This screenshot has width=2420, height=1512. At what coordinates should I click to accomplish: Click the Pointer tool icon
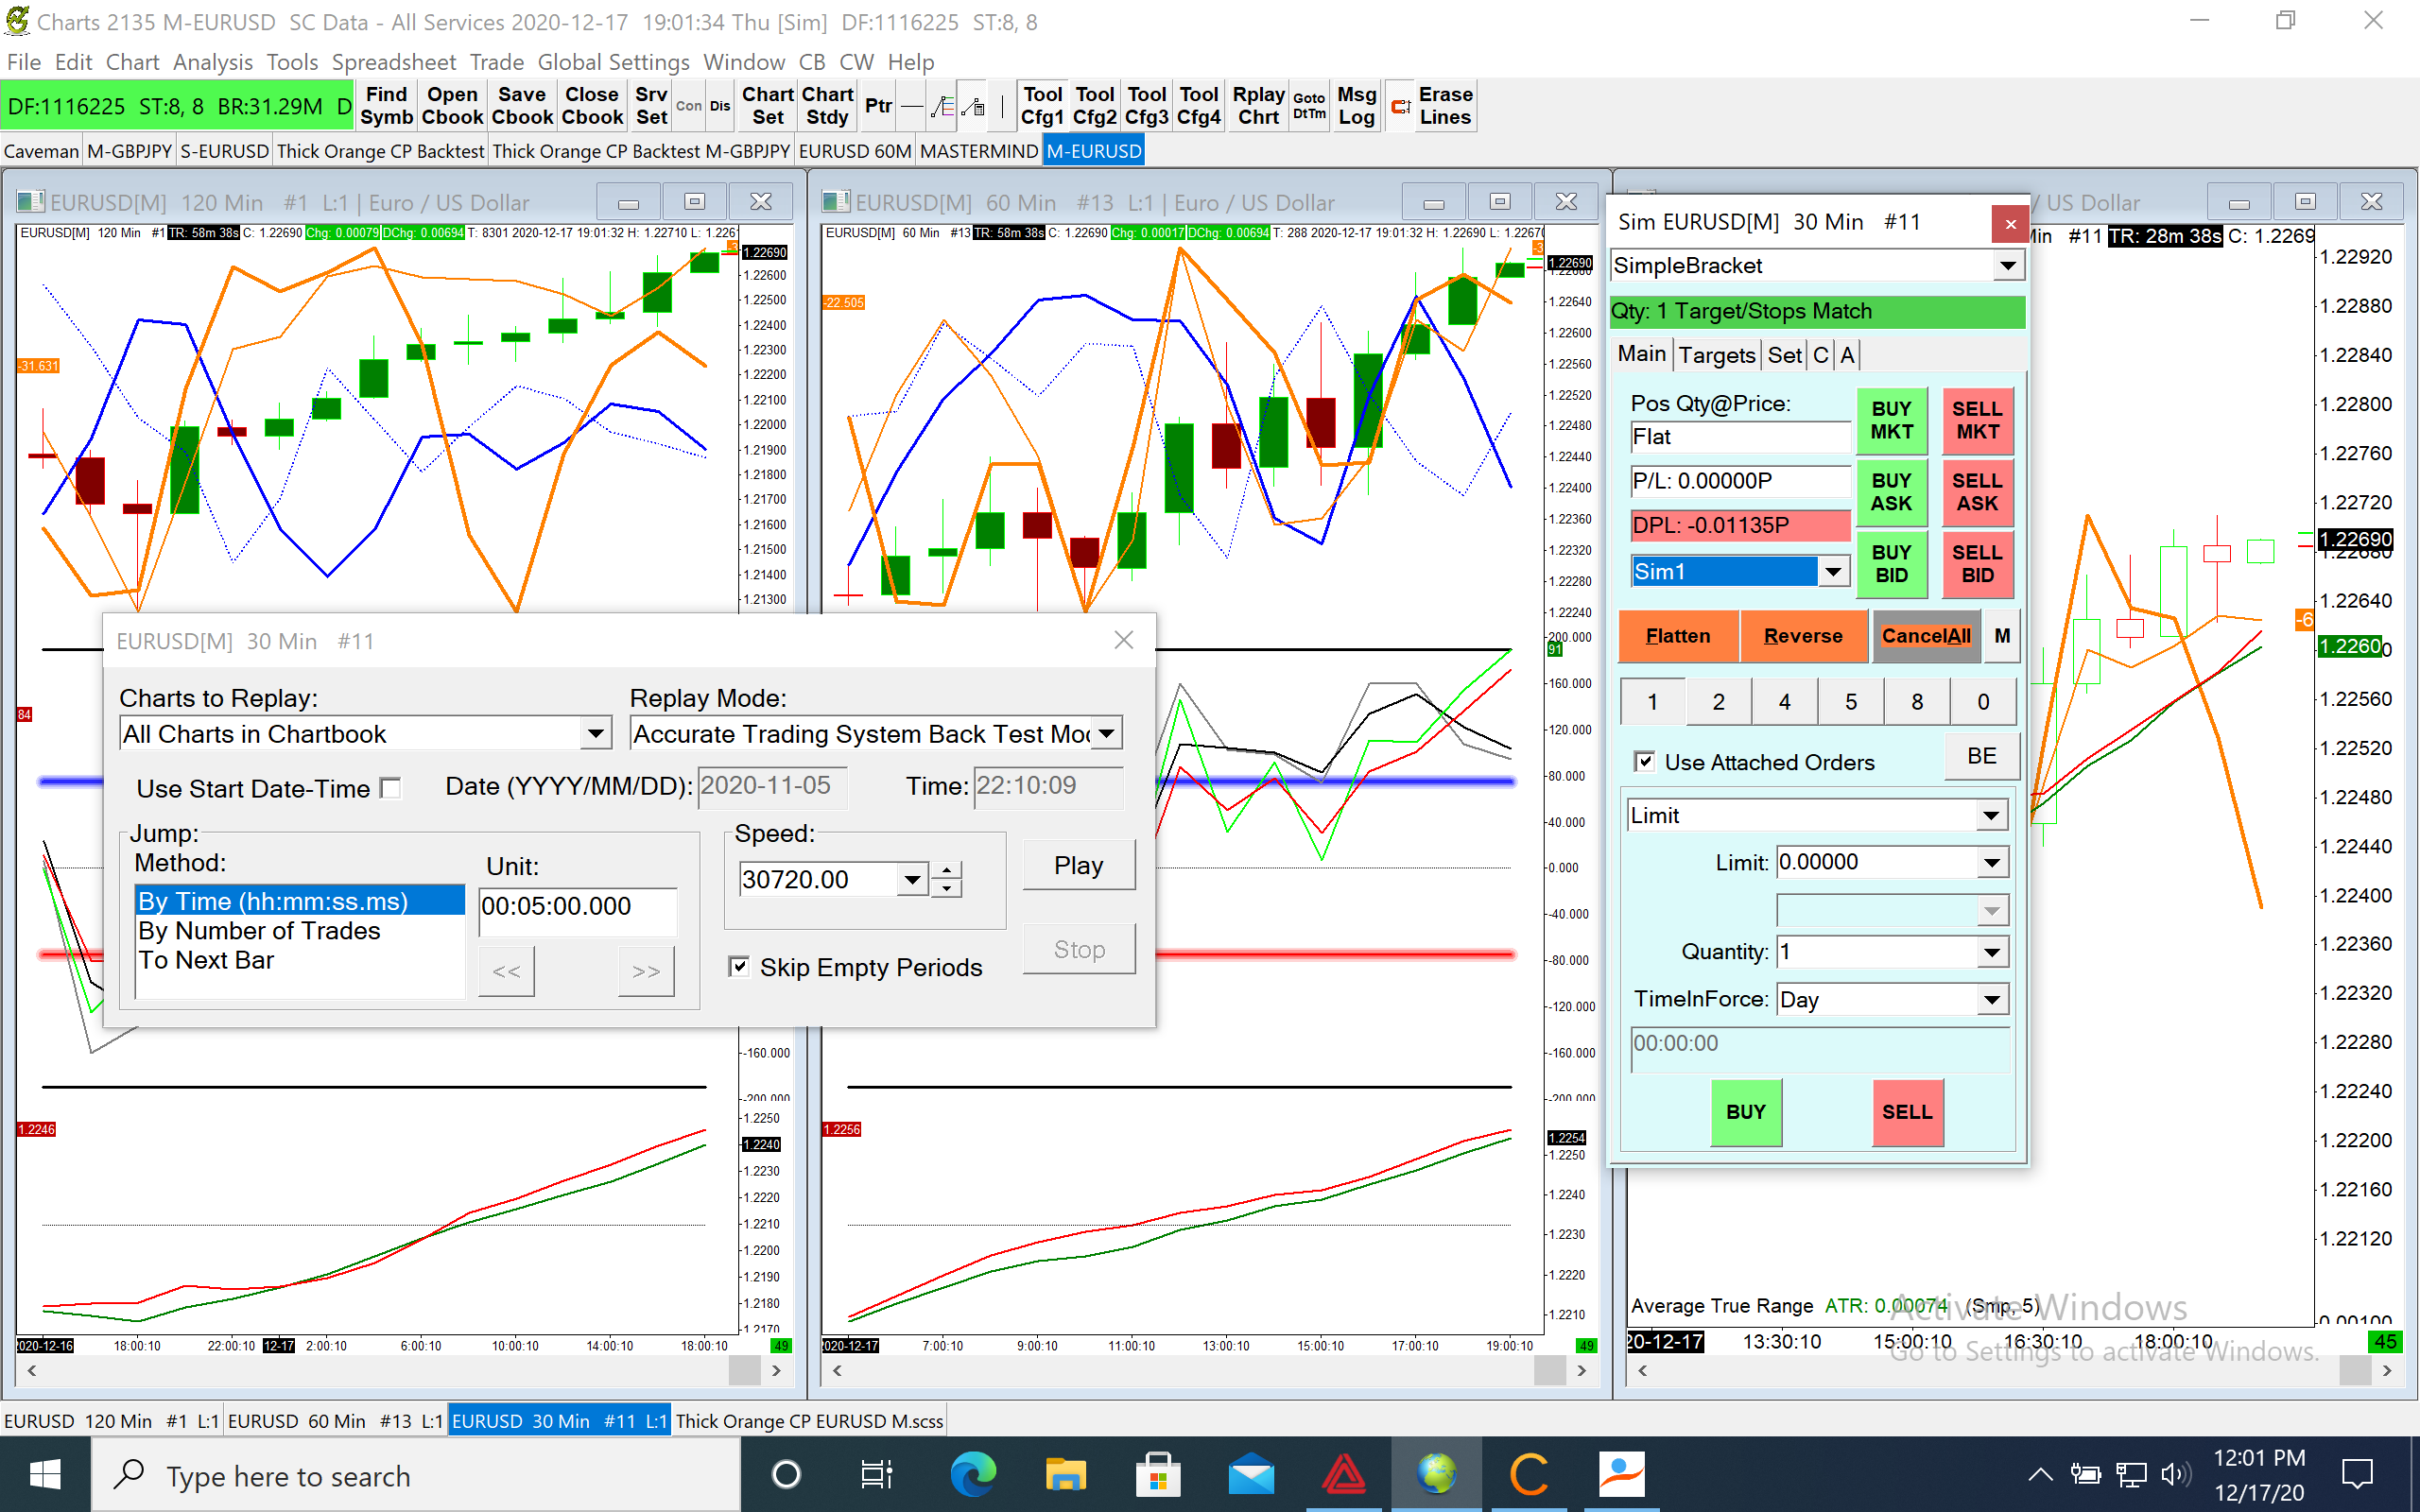[x=878, y=106]
